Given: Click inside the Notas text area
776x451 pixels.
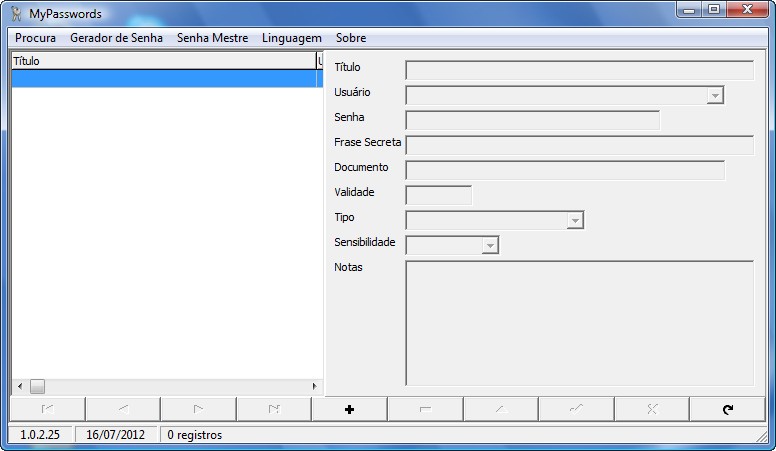Looking at the screenshot, I should [x=579, y=323].
